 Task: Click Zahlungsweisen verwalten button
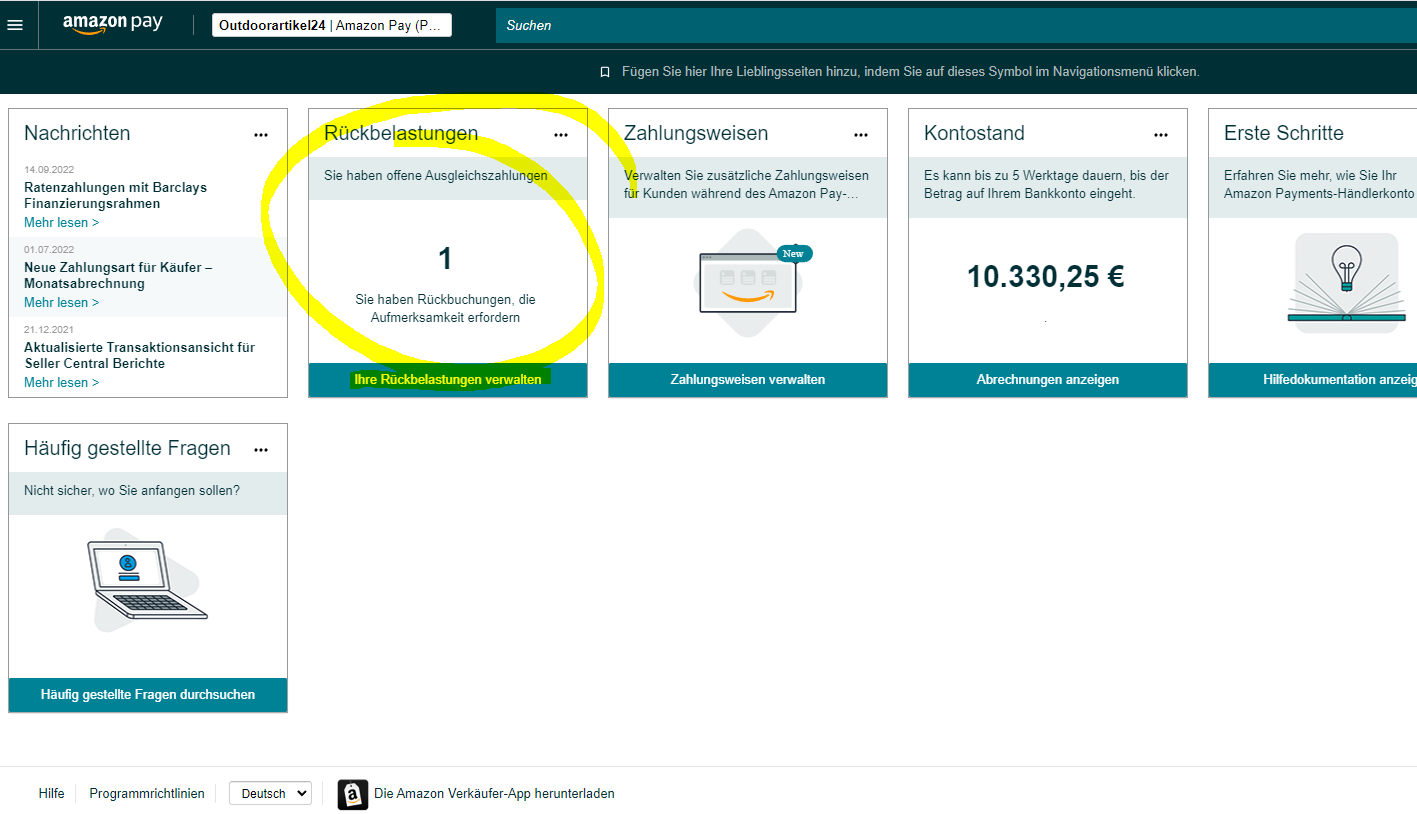[x=748, y=380]
